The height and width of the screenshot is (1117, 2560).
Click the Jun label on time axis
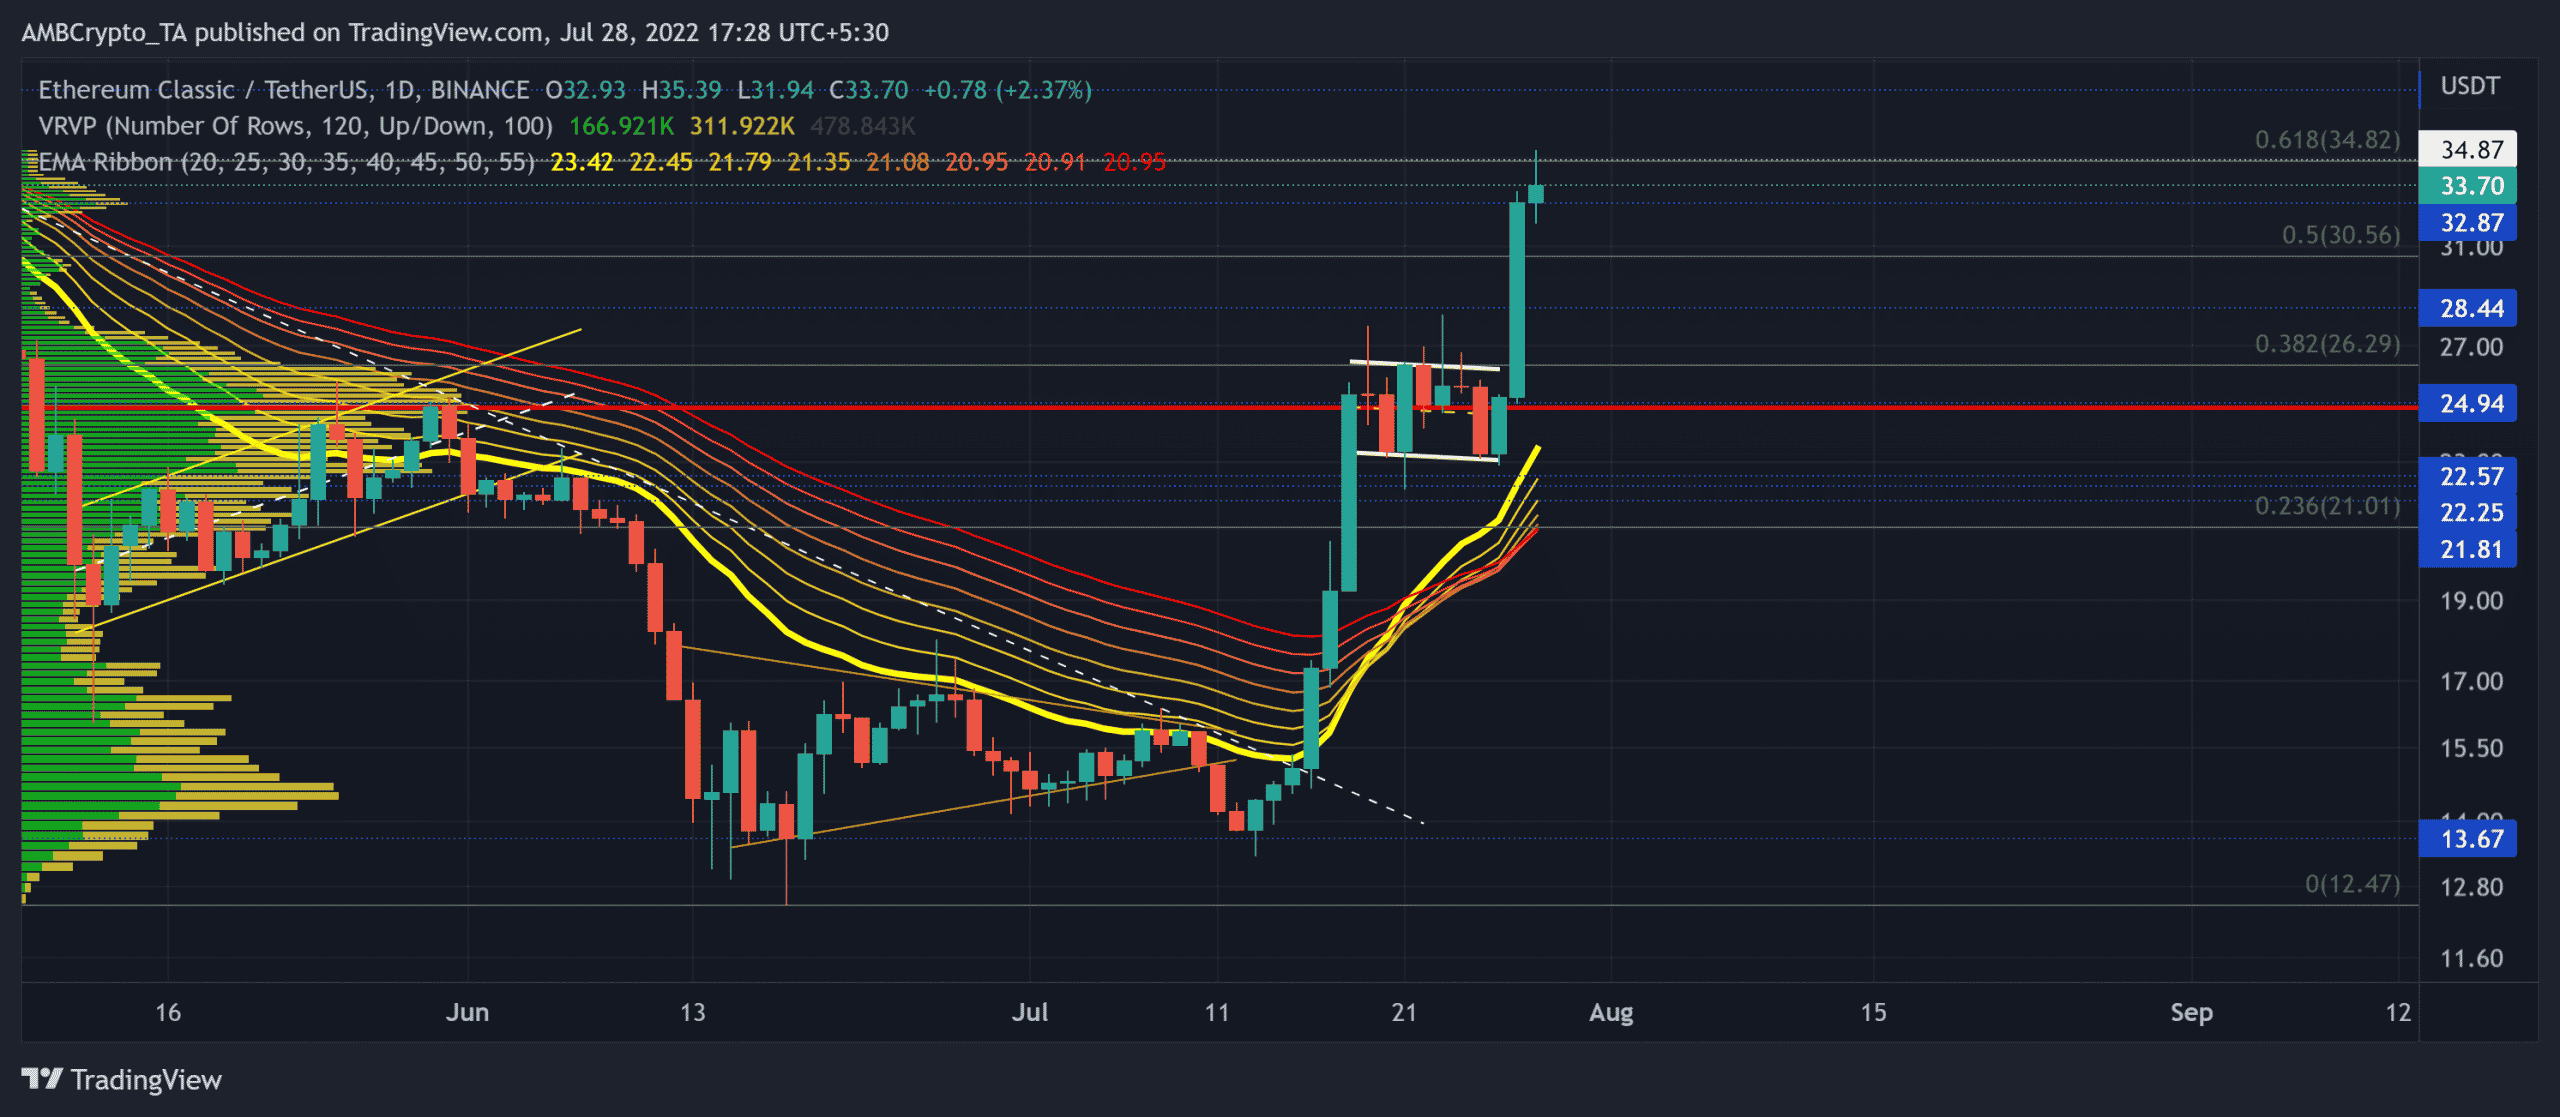click(x=467, y=1012)
